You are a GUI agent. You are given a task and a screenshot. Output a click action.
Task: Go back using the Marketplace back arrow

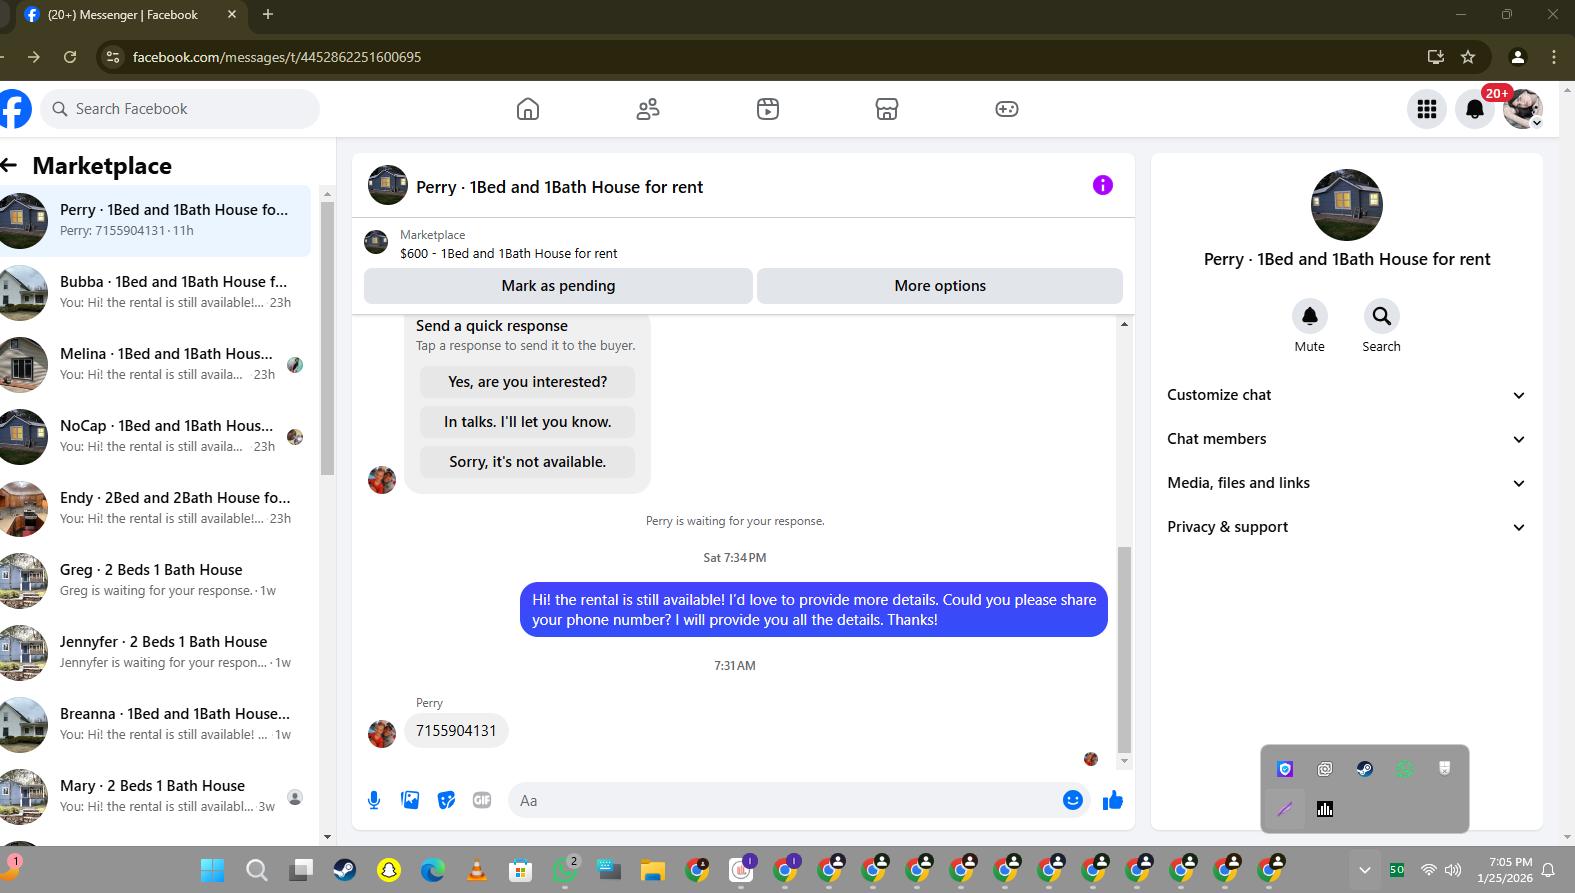(x=10, y=165)
